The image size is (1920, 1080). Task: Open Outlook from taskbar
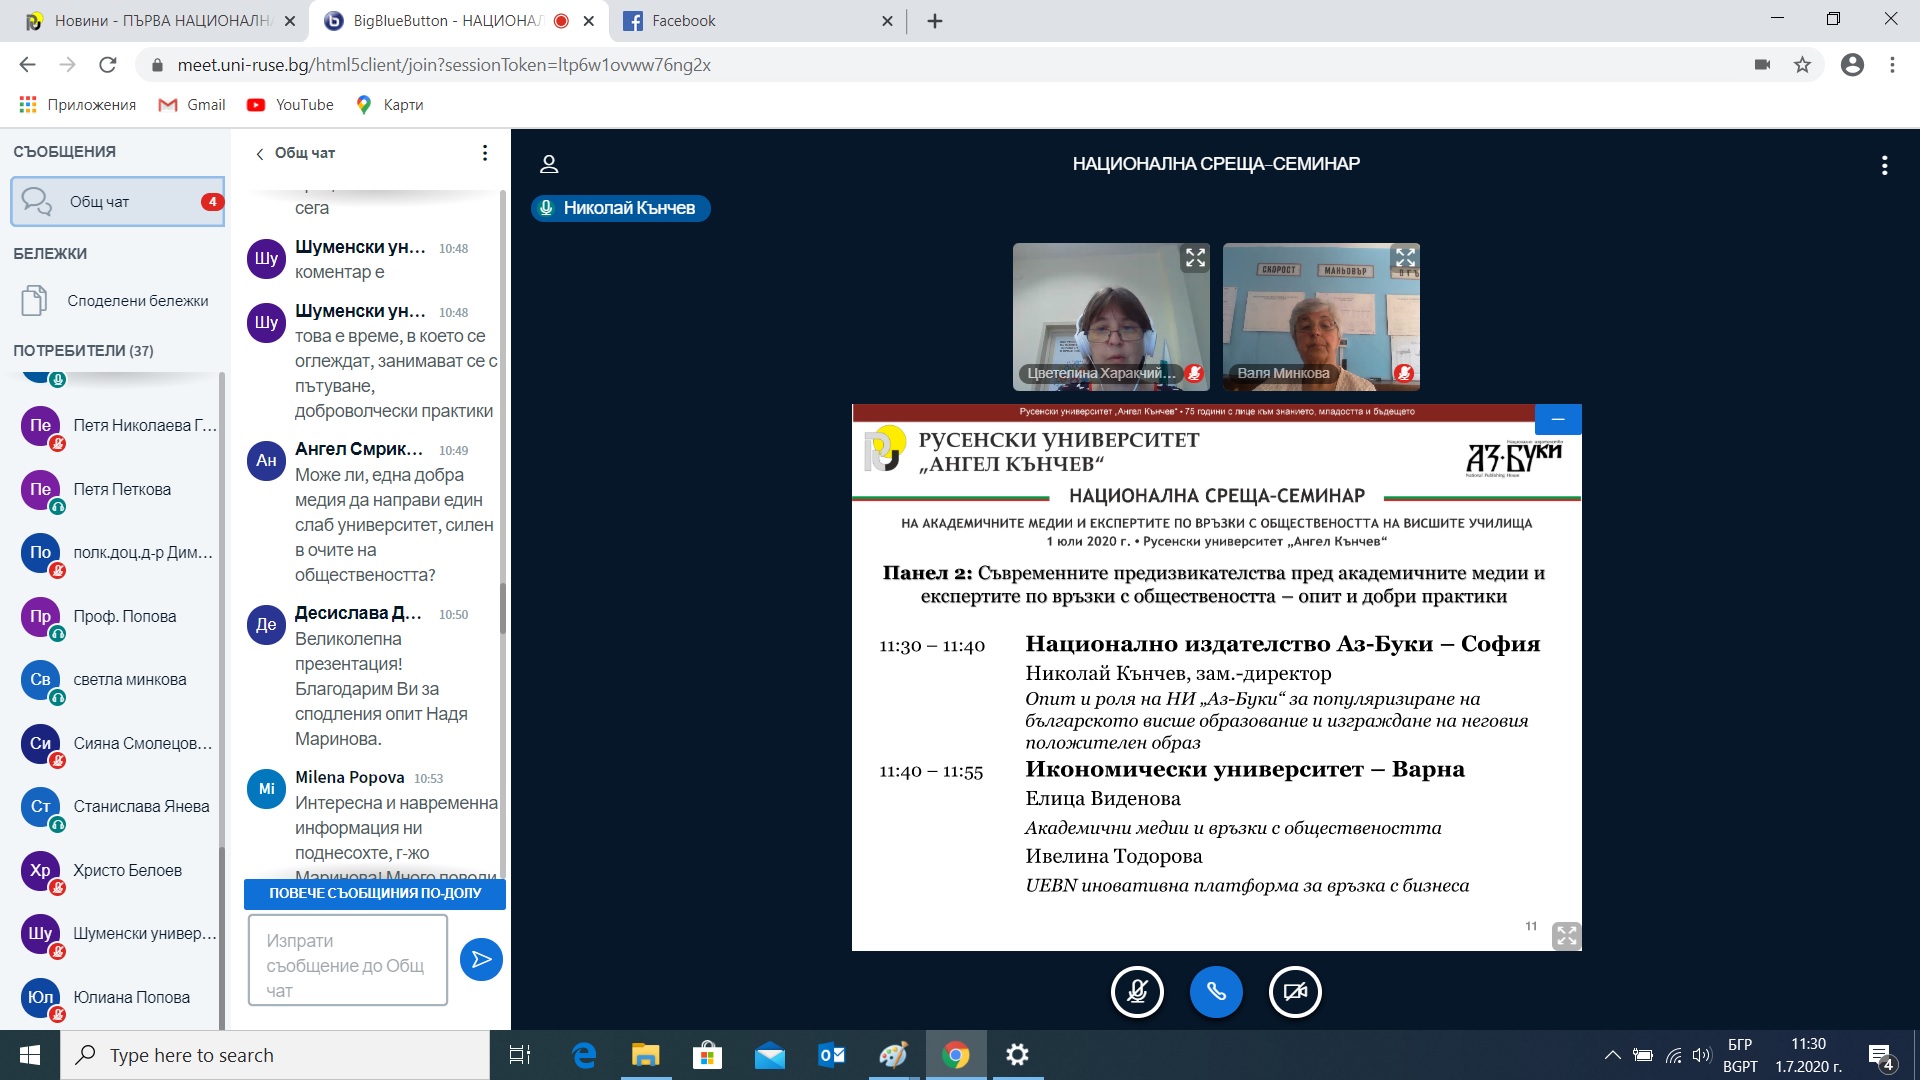(831, 1056)
